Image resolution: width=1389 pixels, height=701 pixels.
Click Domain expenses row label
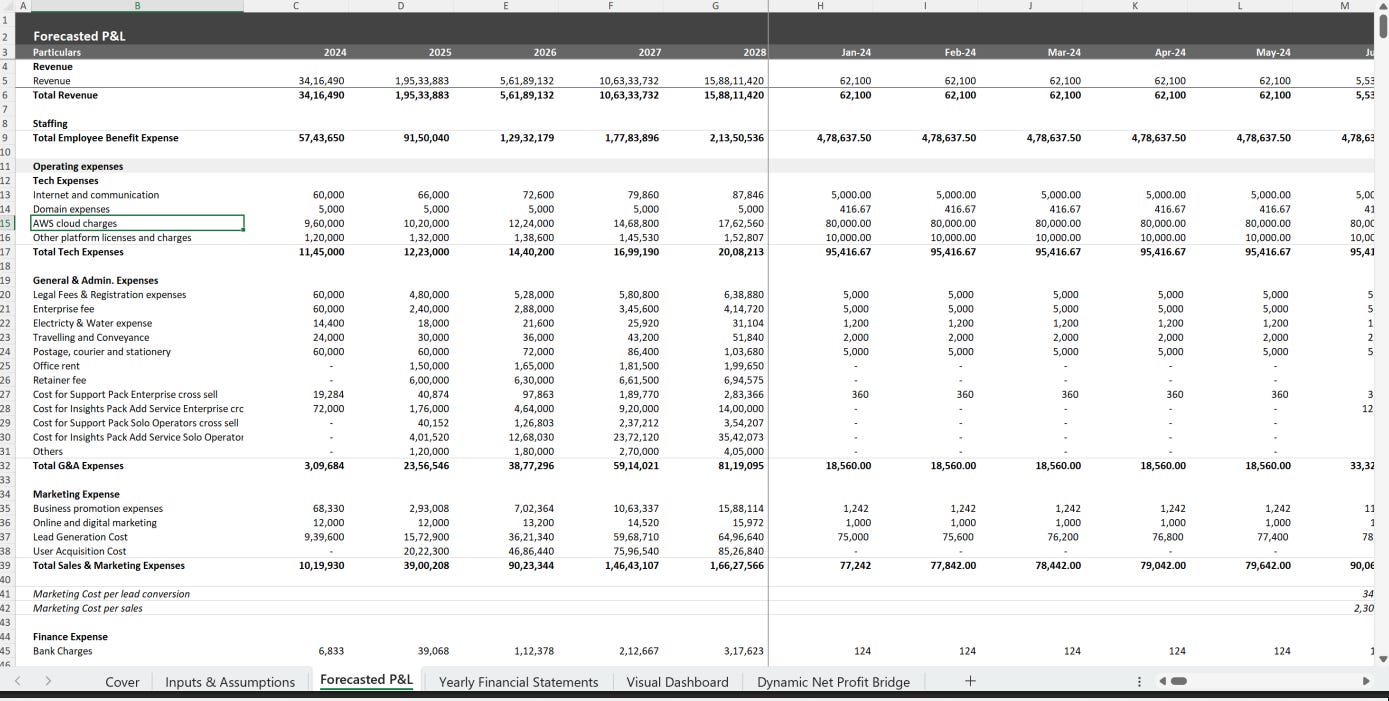71,209
